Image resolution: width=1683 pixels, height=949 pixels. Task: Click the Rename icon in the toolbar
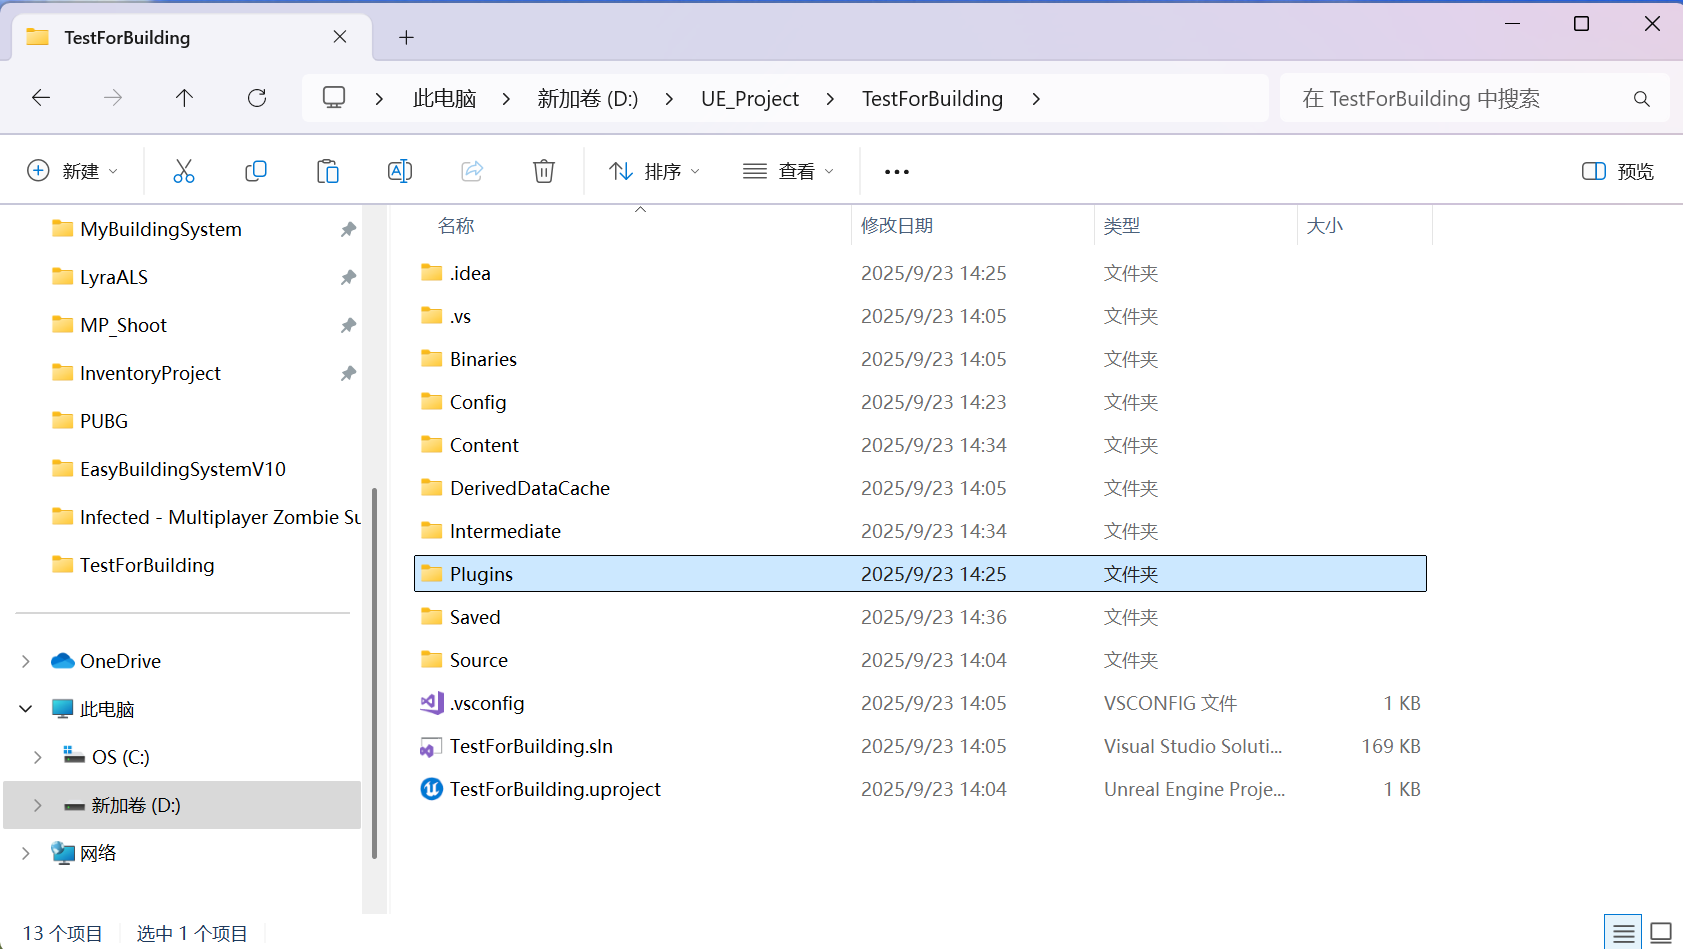coord(400,170)
